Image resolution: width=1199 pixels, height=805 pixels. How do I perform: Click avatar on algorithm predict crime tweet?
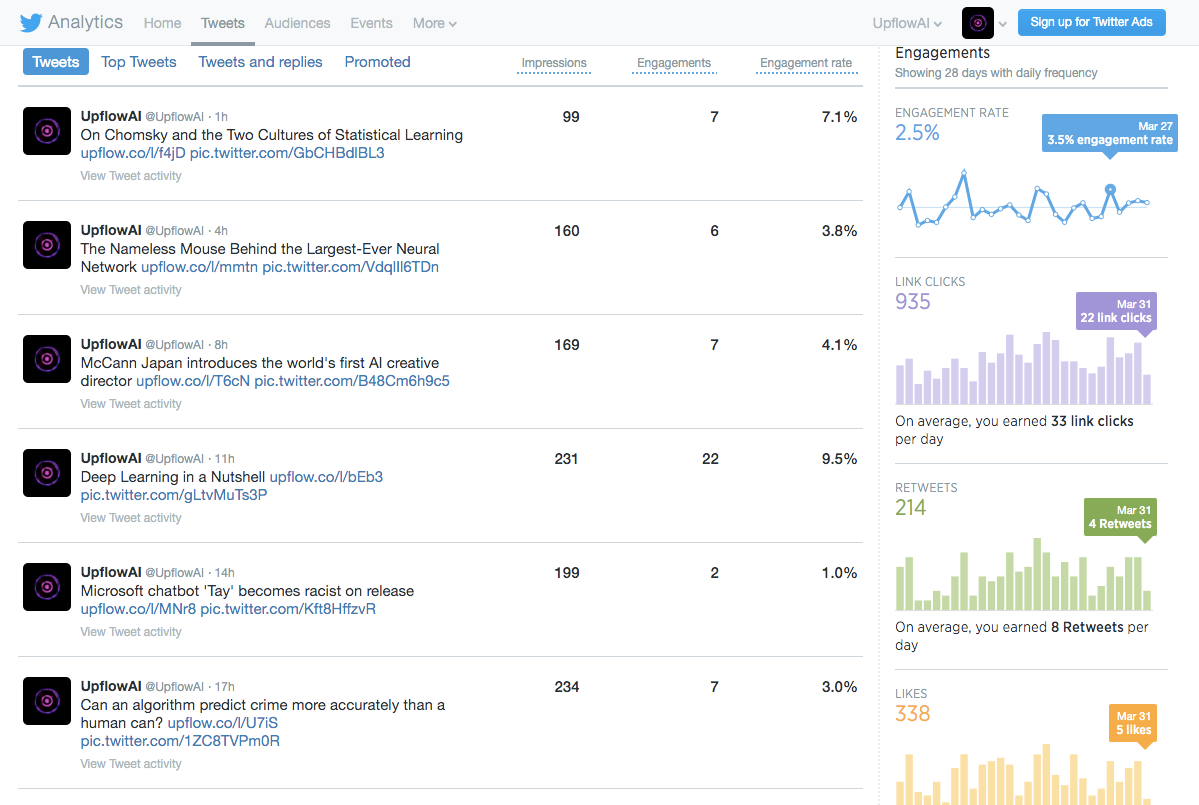tap(47, 700)
